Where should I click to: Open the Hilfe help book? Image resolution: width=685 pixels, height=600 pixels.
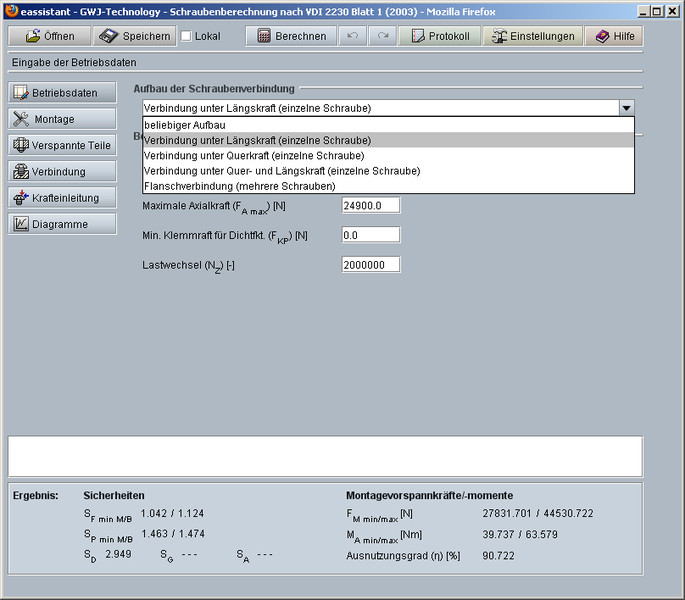(x=615, y=36)
